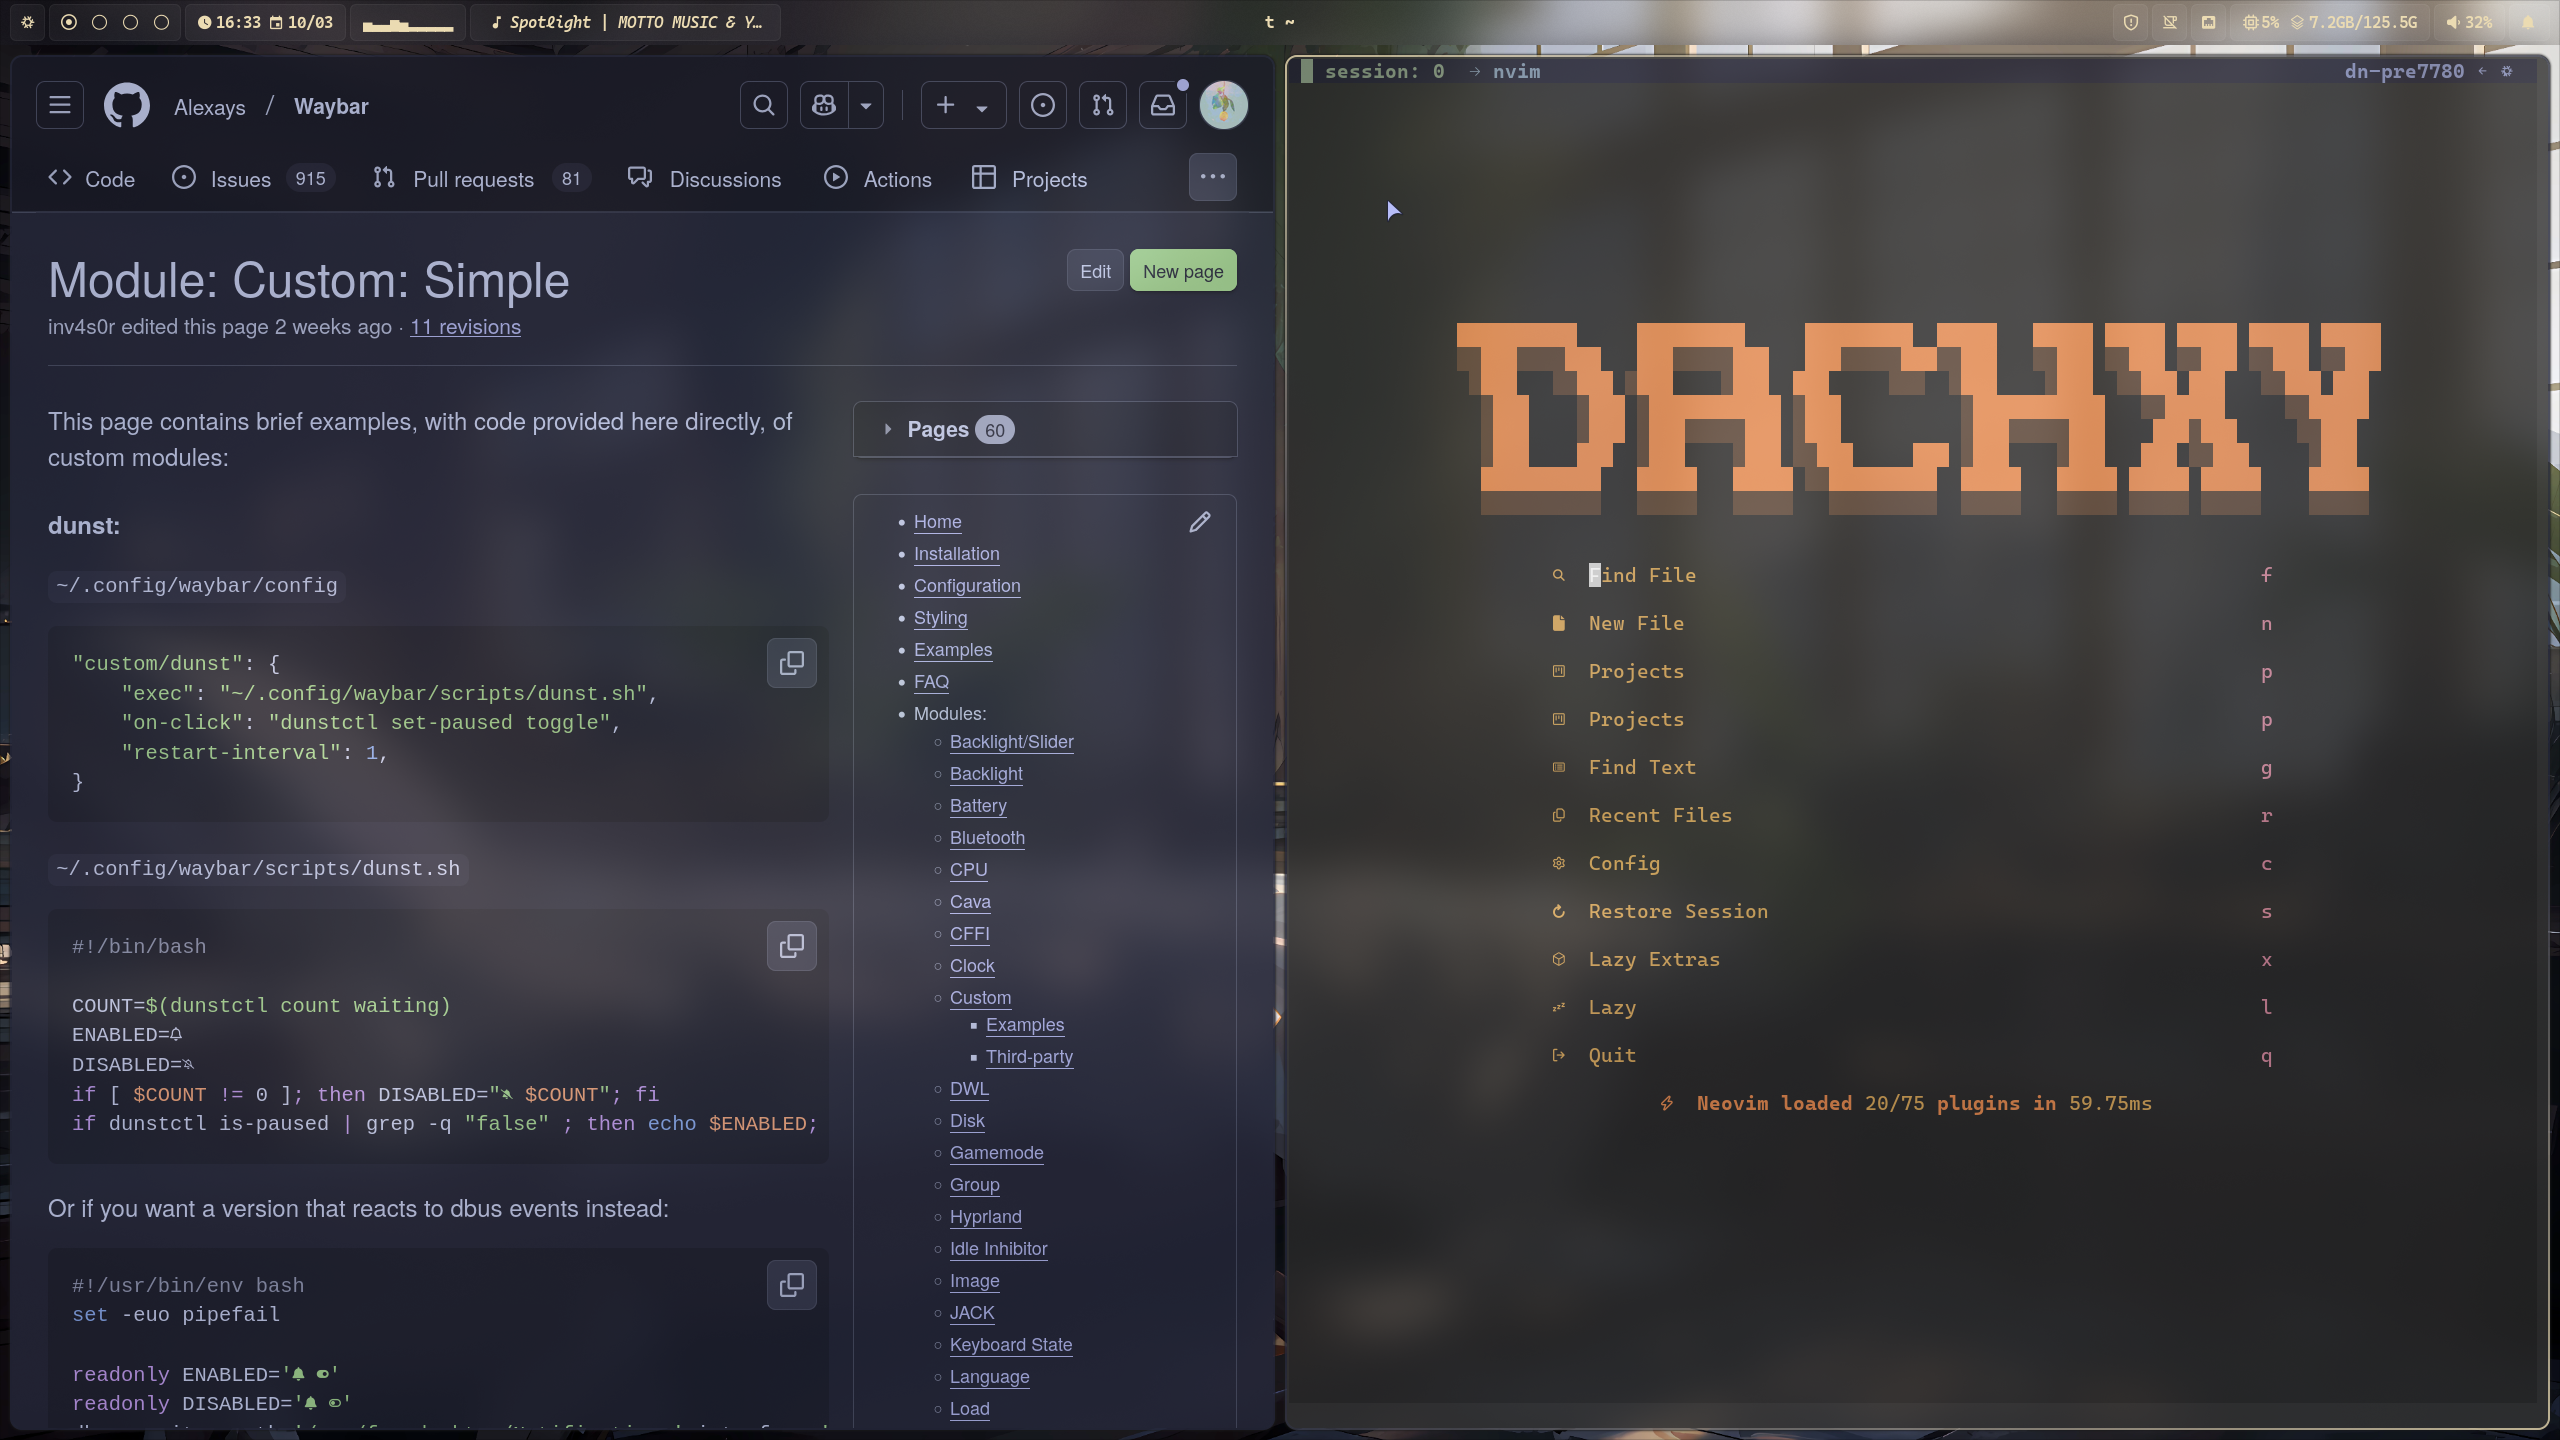Expand the Pages 60 disclosure triangle
2560x1440 pixels.
click(887, 430)
